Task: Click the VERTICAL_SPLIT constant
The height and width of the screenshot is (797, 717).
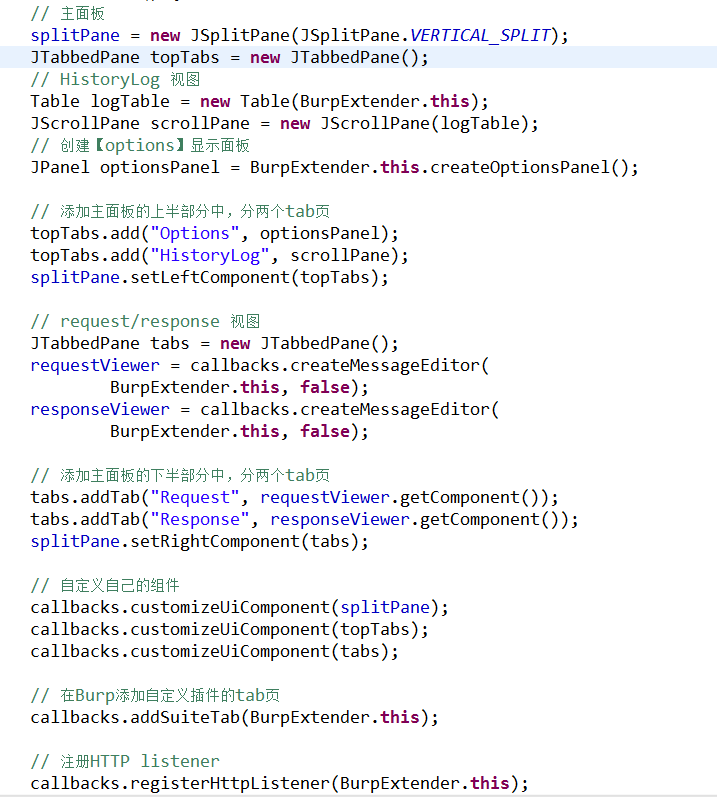Action: 480,36
